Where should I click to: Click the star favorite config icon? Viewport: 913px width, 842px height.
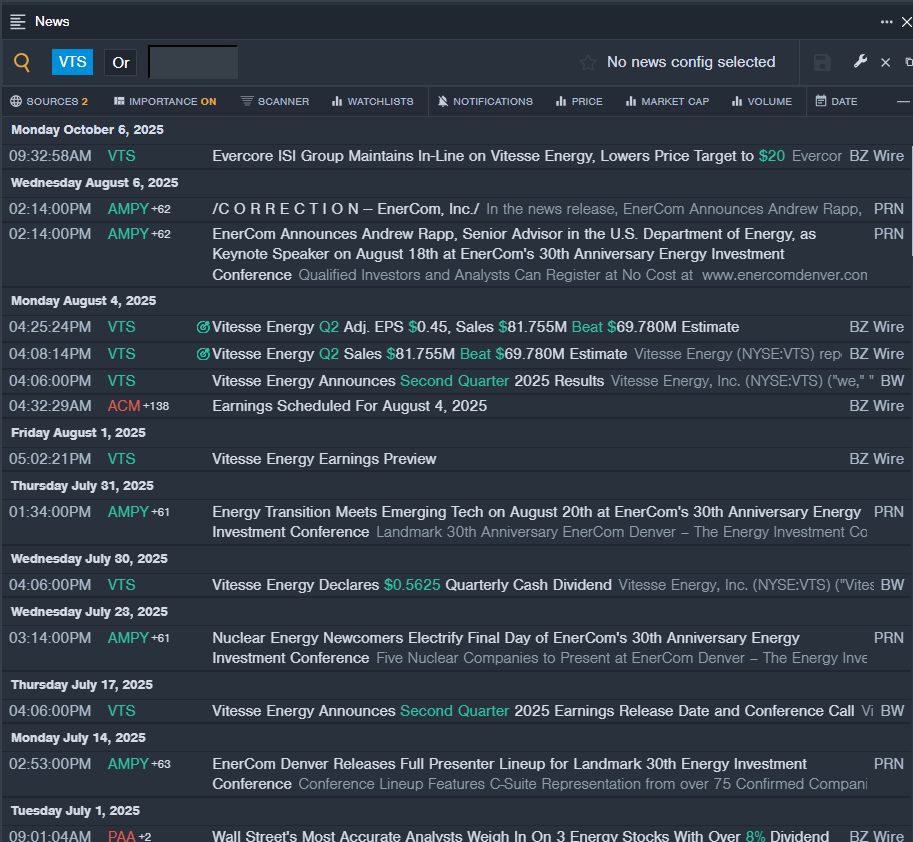point(588,62)
